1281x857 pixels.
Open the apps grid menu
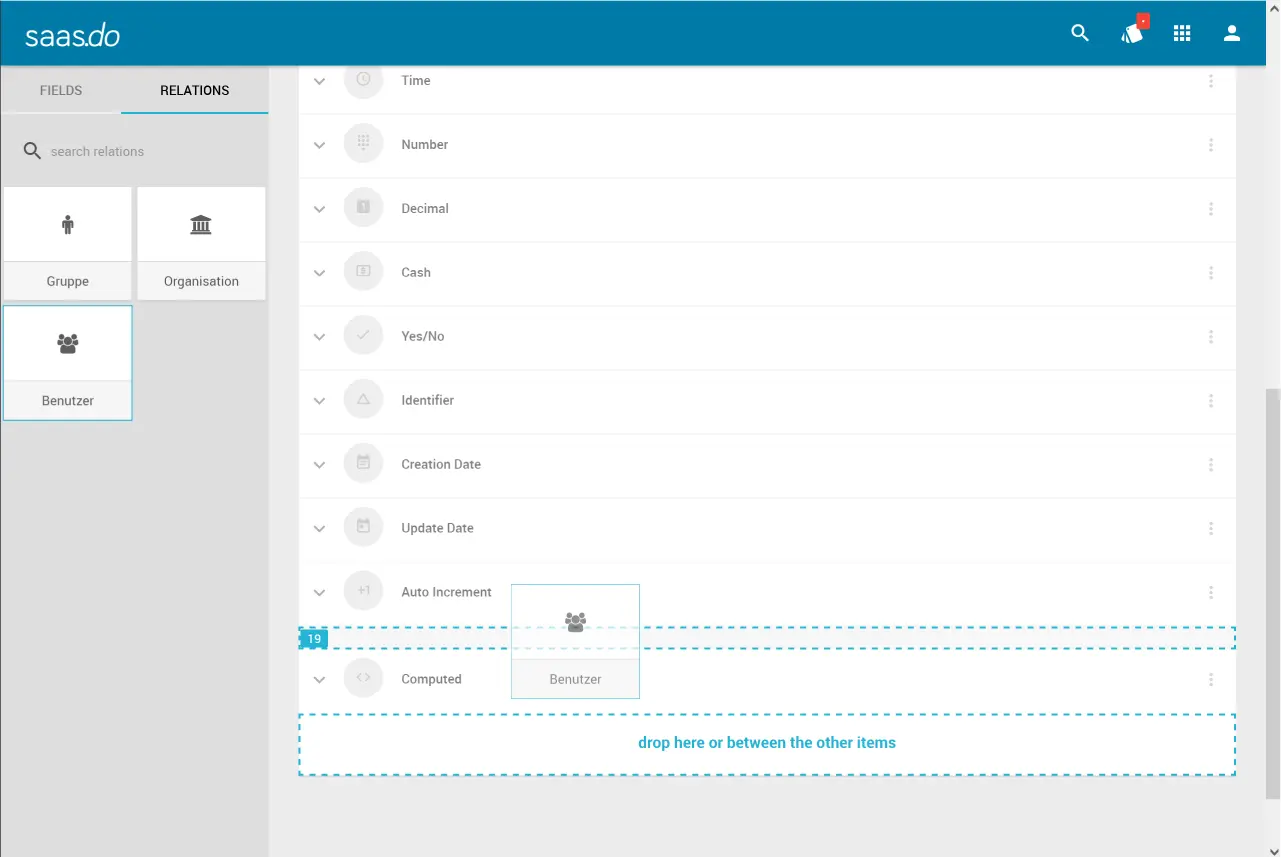click(1182, 33)
